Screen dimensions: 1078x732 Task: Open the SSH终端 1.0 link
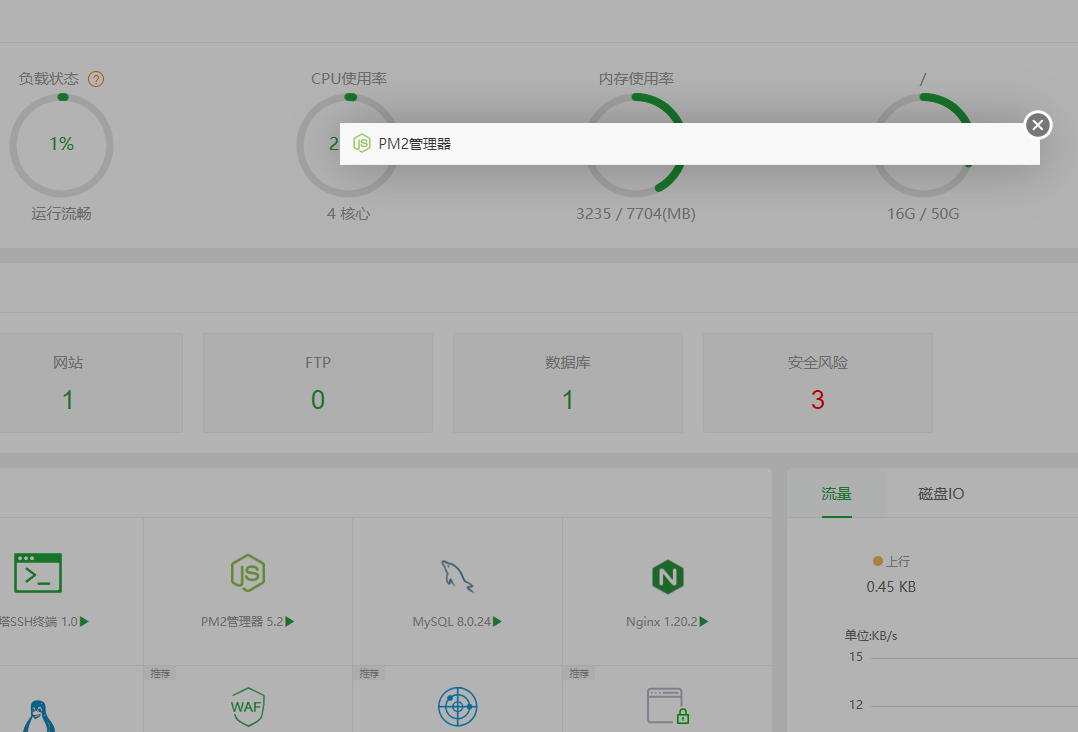click(x=39, y=621)
